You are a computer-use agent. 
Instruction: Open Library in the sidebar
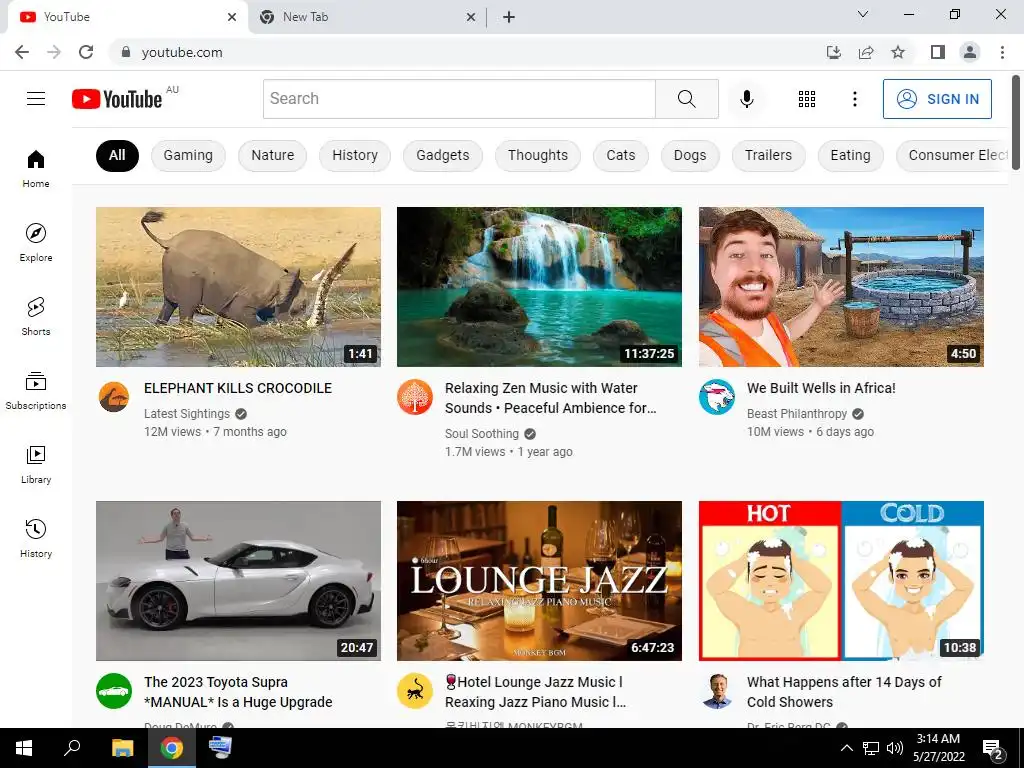(36, 464)
